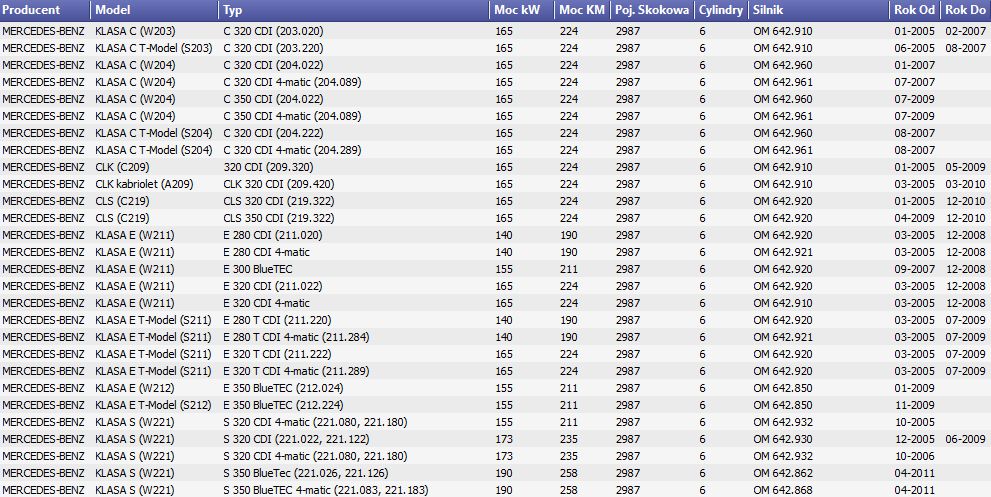Select C 350 CDI 4-matic (204.089) cell
This screenshot has width=991, height=497.
point(293,116)
